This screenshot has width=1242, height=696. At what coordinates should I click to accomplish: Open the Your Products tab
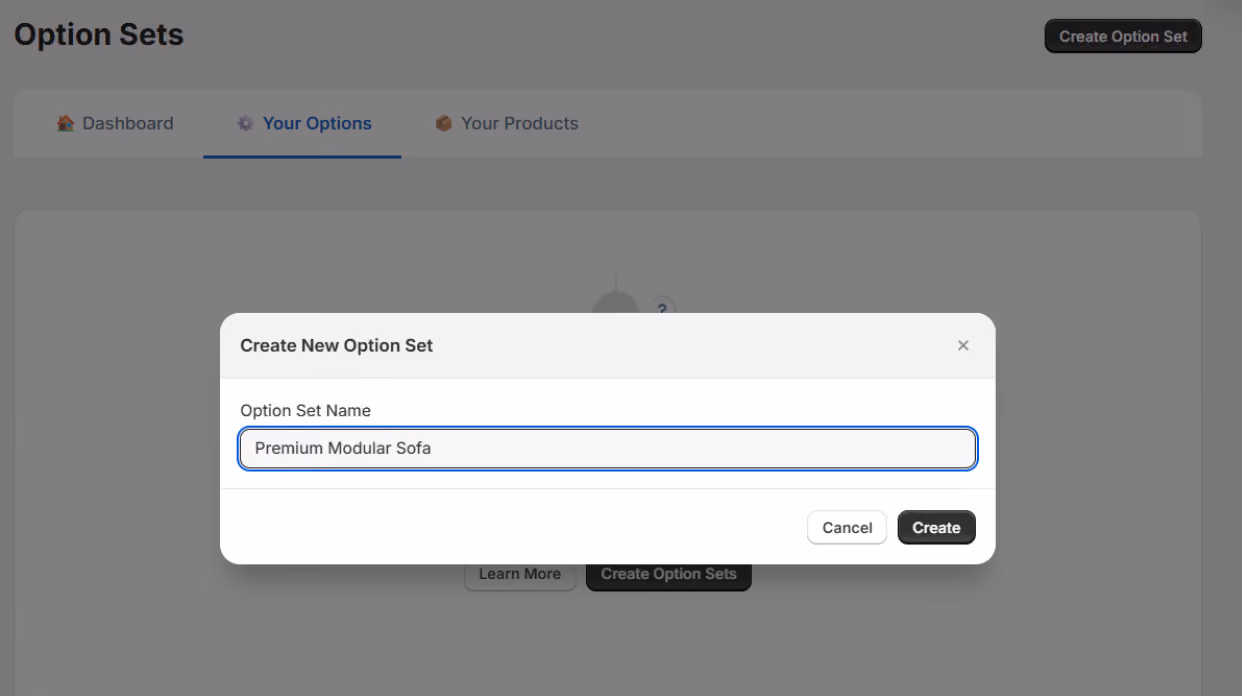coord(506,123)
